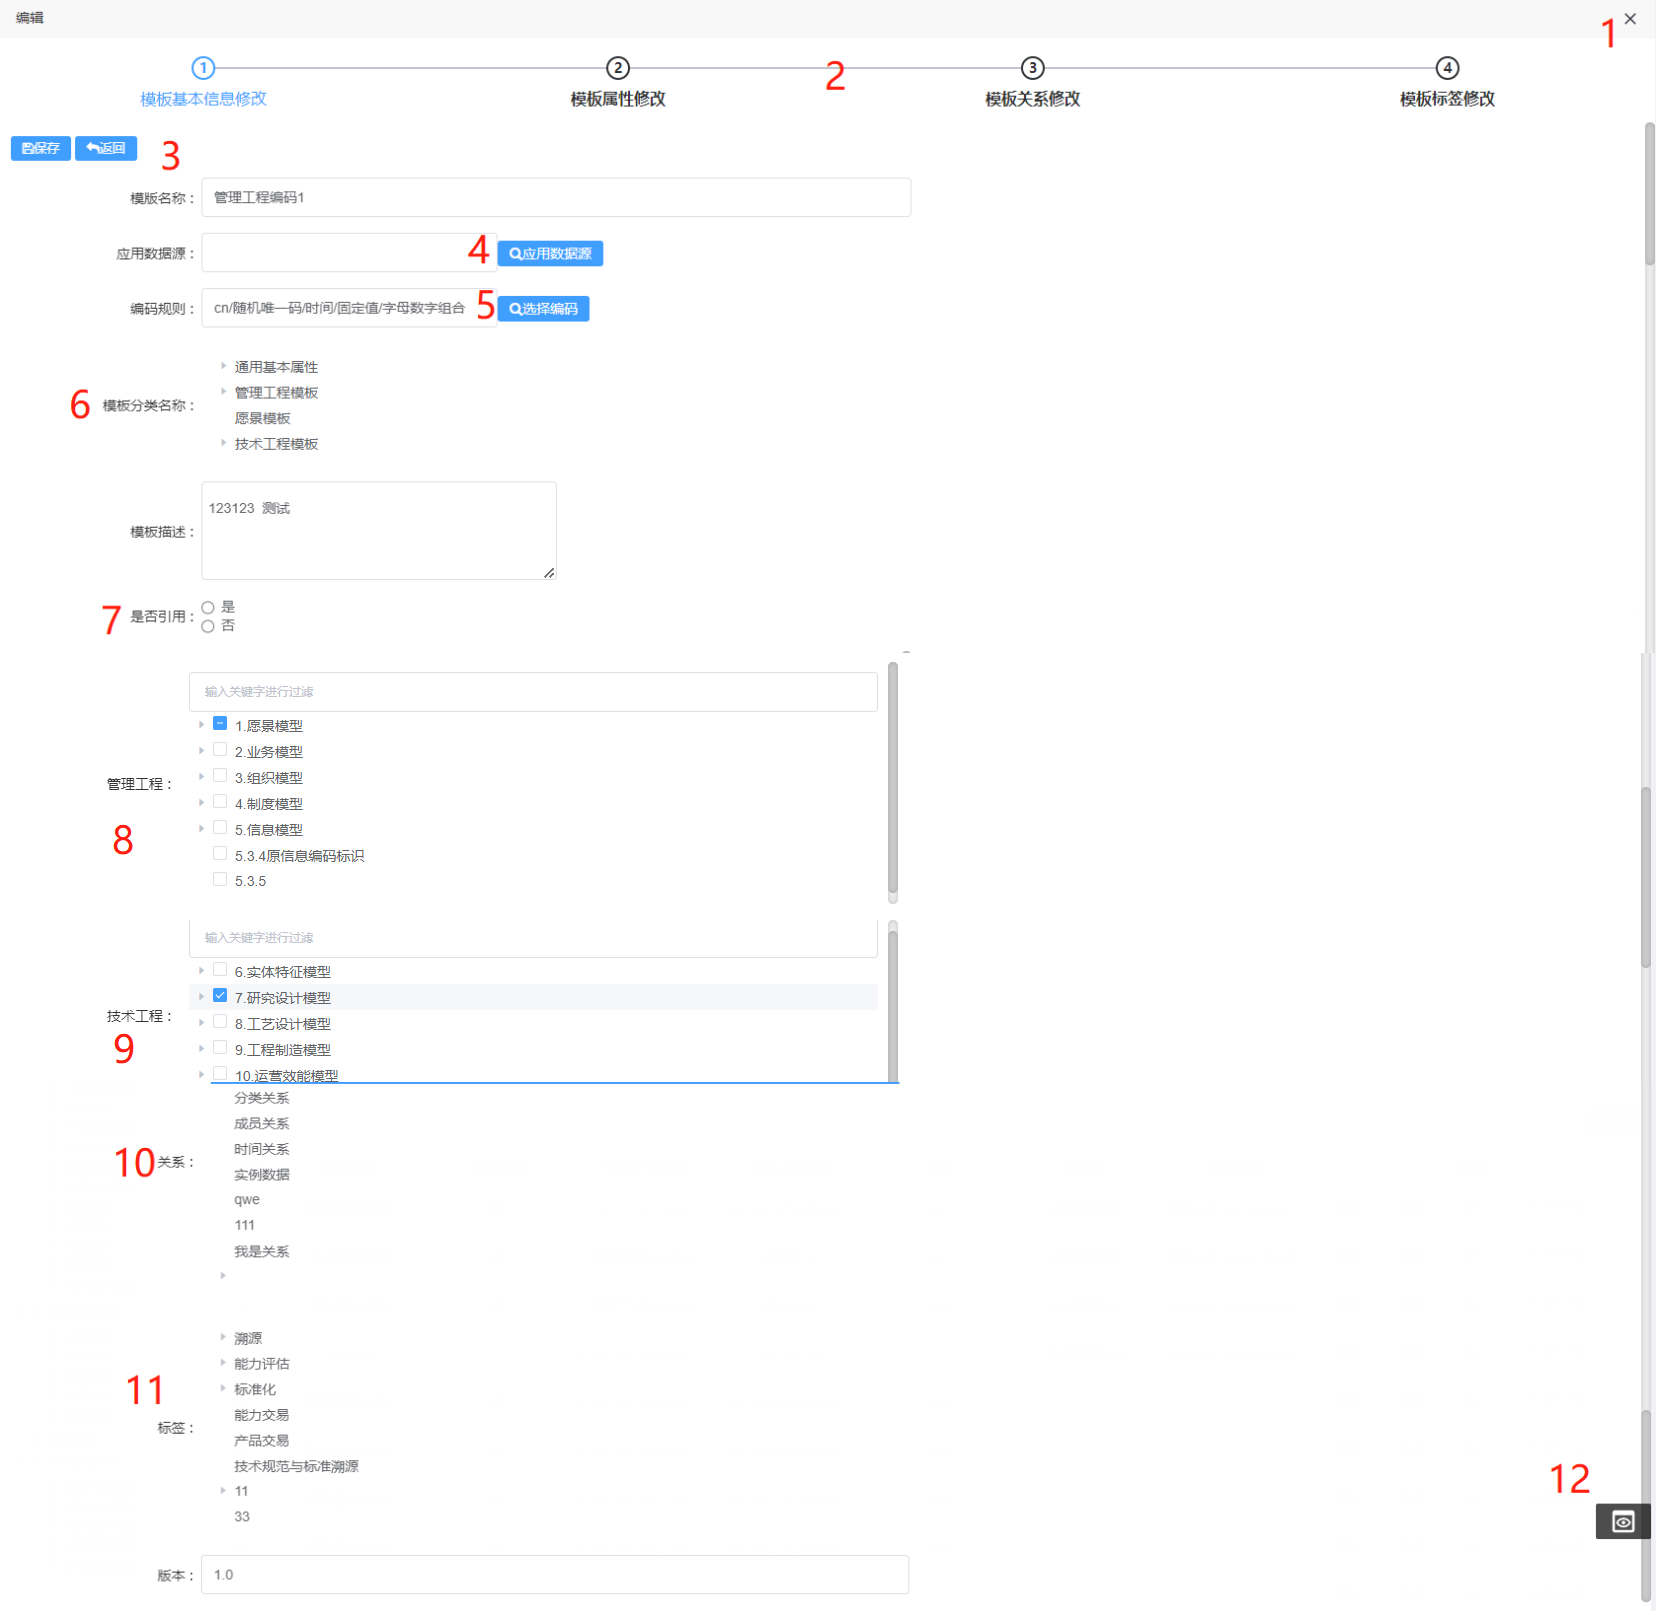Screen dimensions: 1656x1611
Task: Select the 否 radio option
Action: [208, 627]
